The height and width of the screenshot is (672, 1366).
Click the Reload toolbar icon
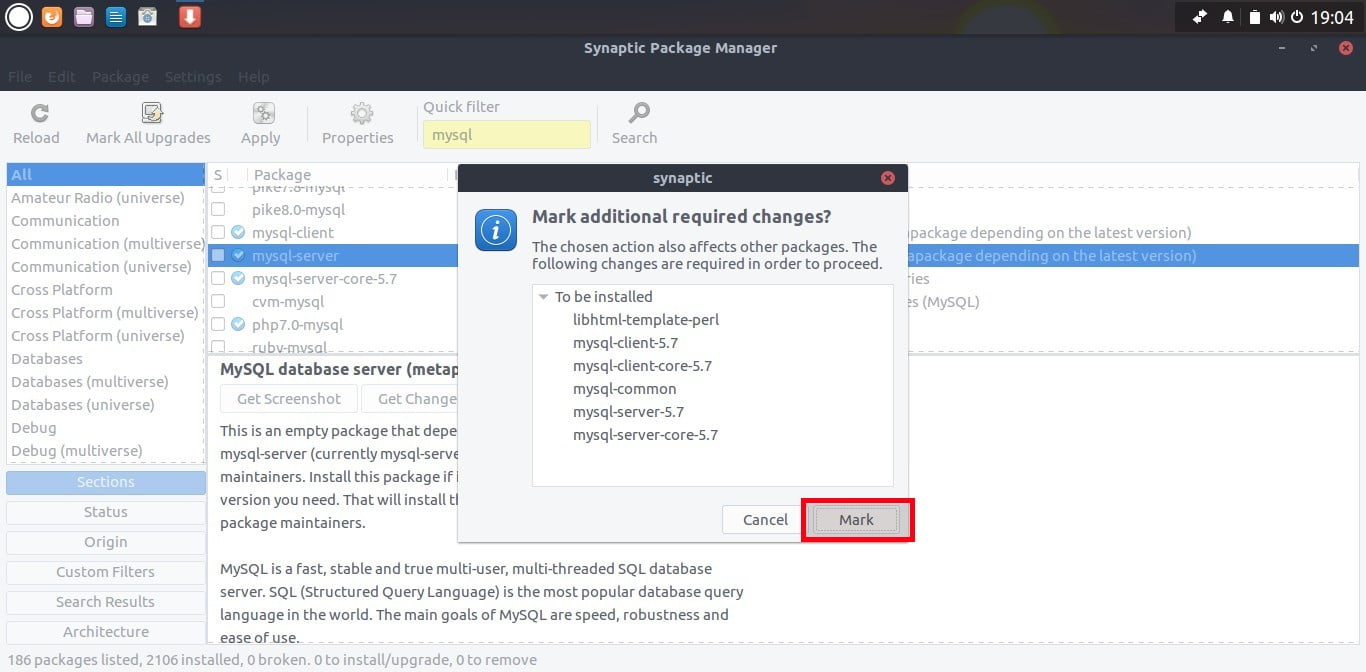coord(40,113)
